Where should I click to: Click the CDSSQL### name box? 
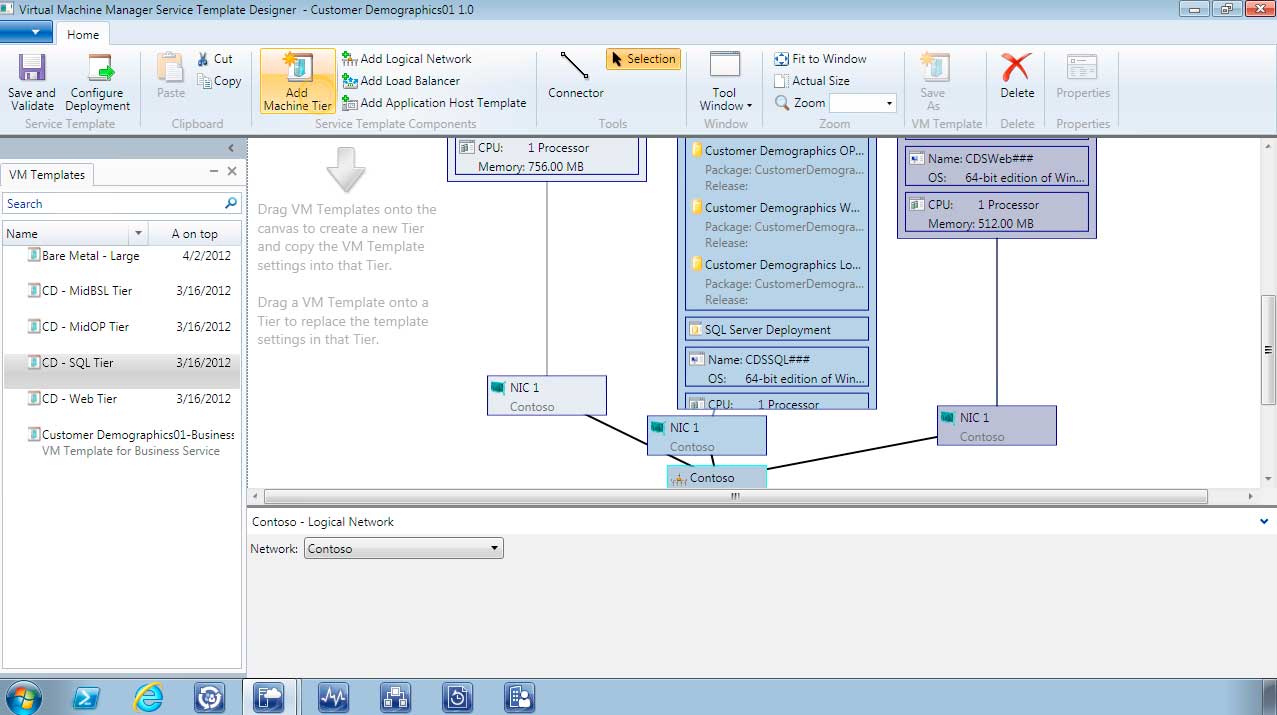click(777, 368)
